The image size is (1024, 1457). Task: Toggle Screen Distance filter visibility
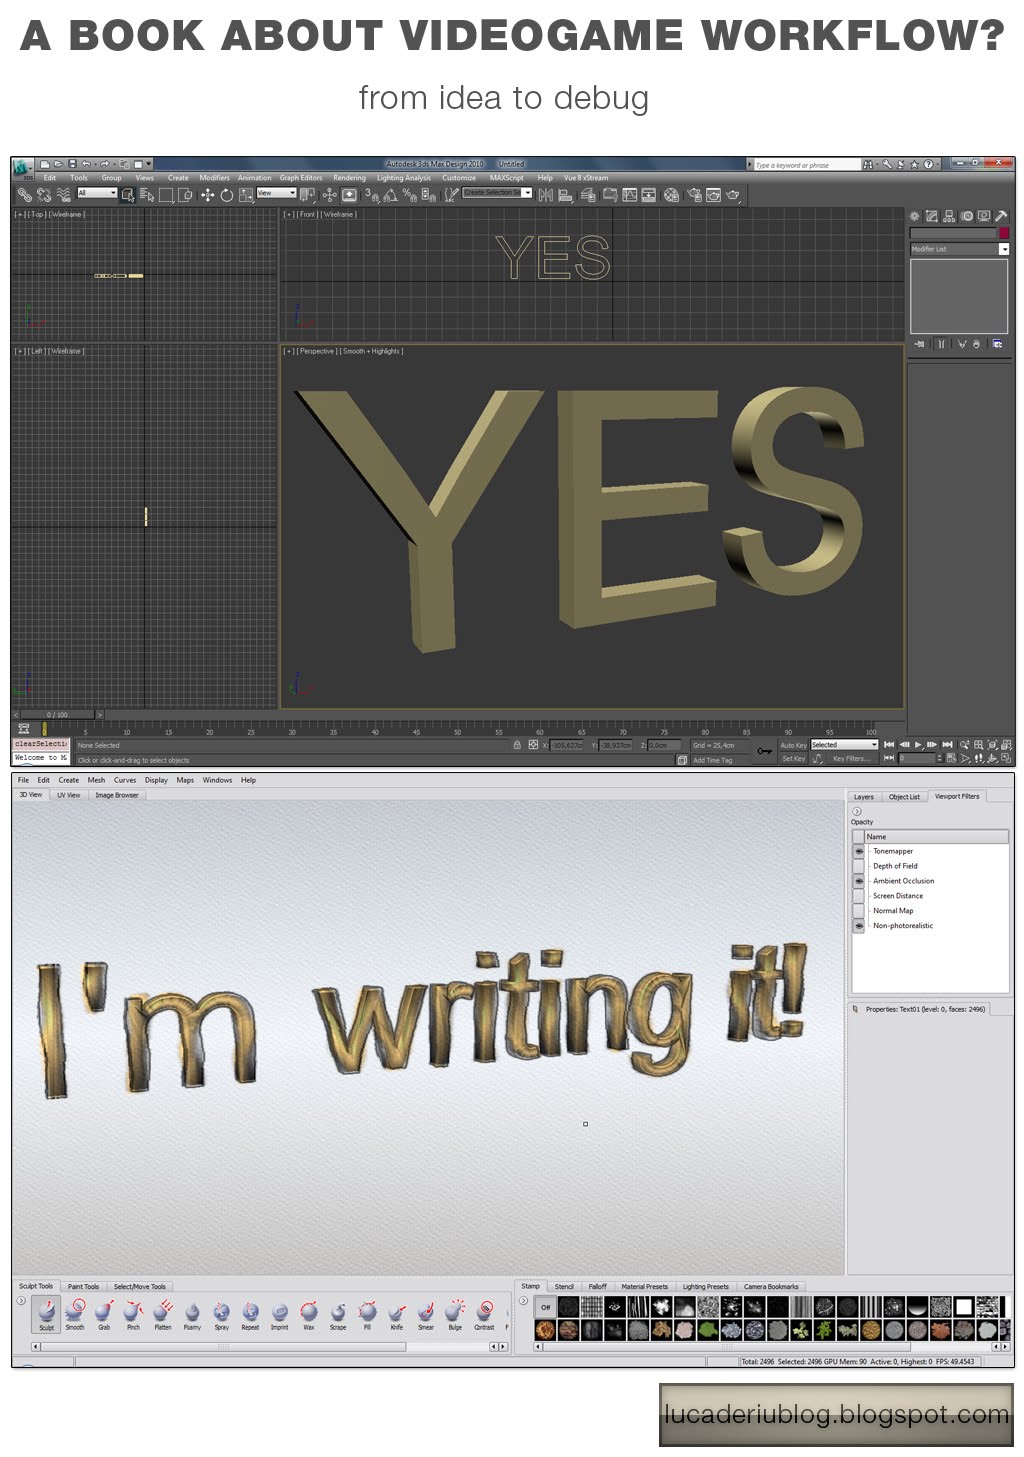858,896
